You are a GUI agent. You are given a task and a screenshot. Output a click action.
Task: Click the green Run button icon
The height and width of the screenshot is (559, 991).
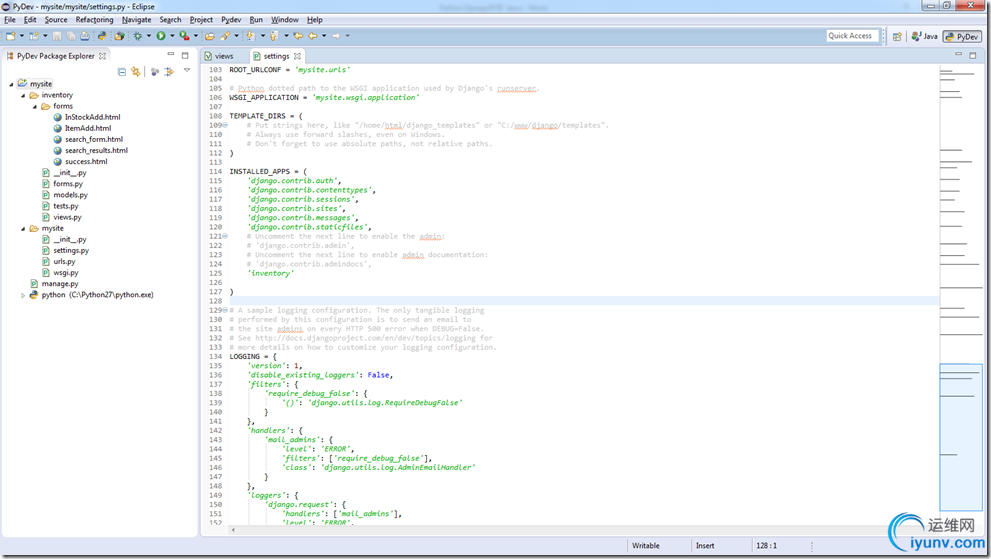161,36
